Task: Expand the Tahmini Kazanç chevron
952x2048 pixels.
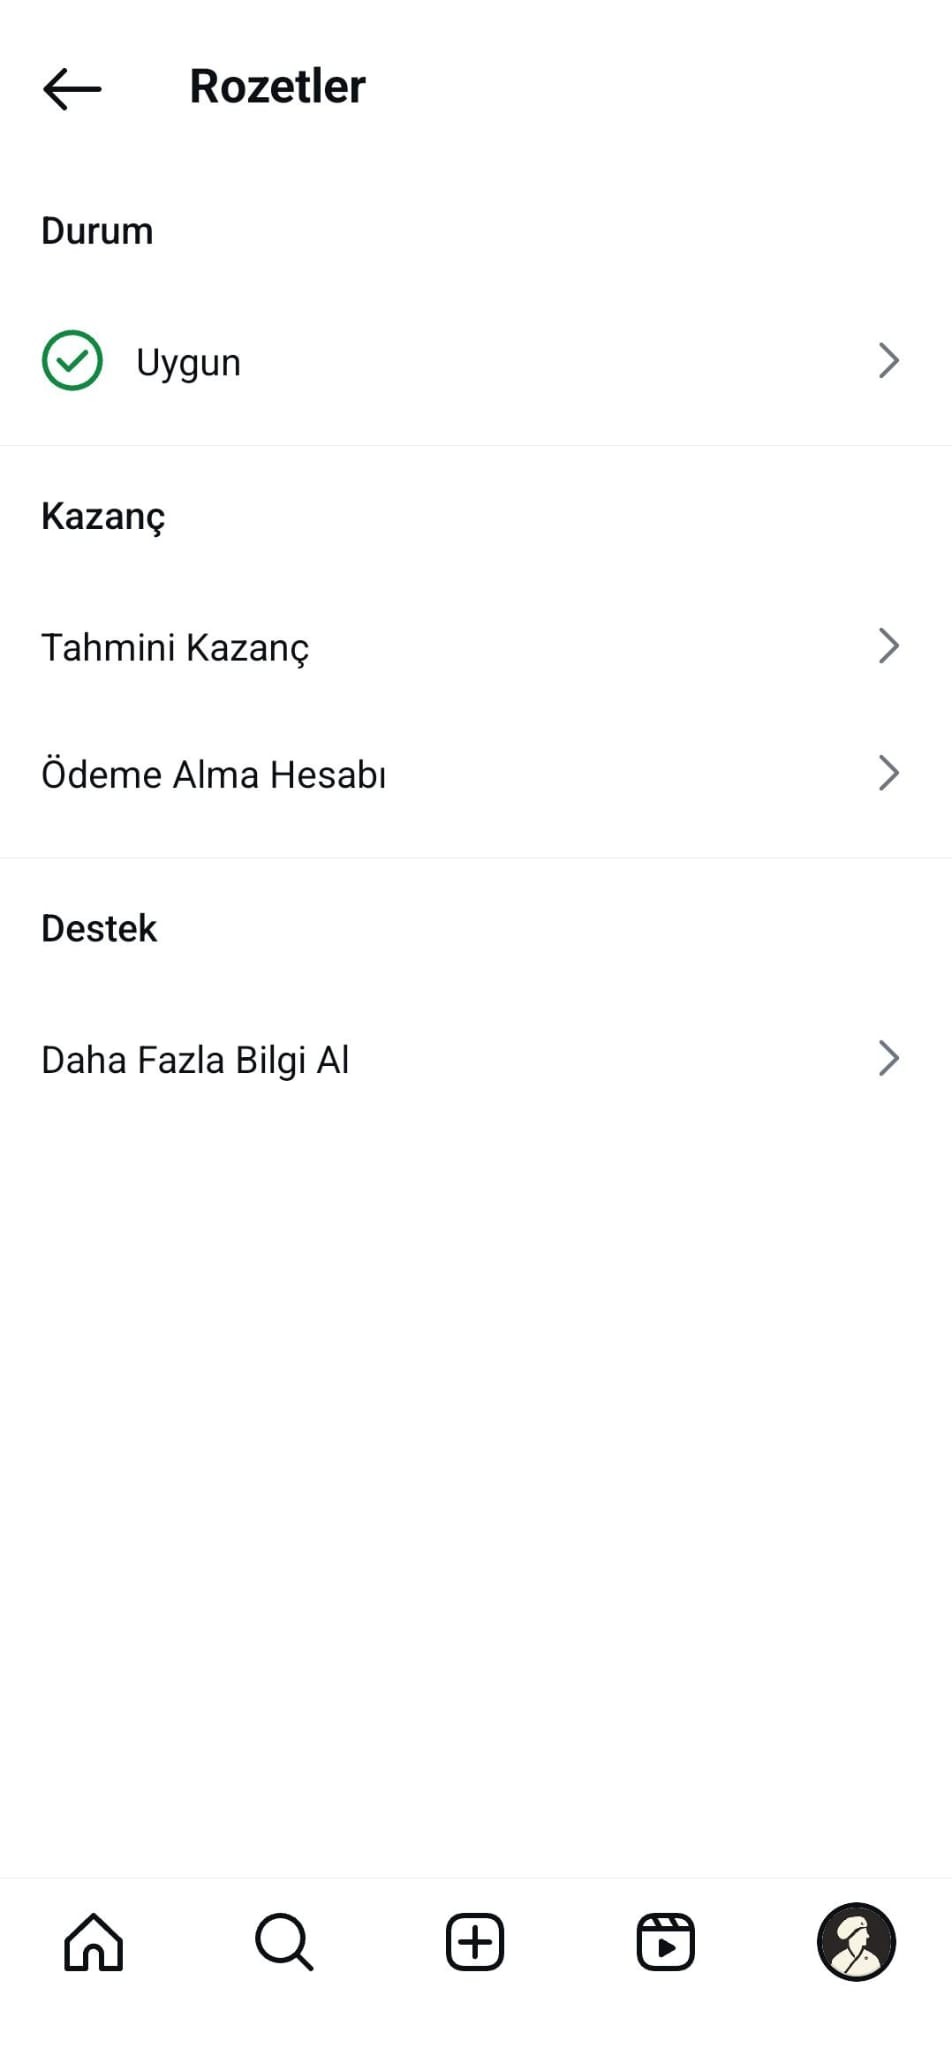Action: 889,646
